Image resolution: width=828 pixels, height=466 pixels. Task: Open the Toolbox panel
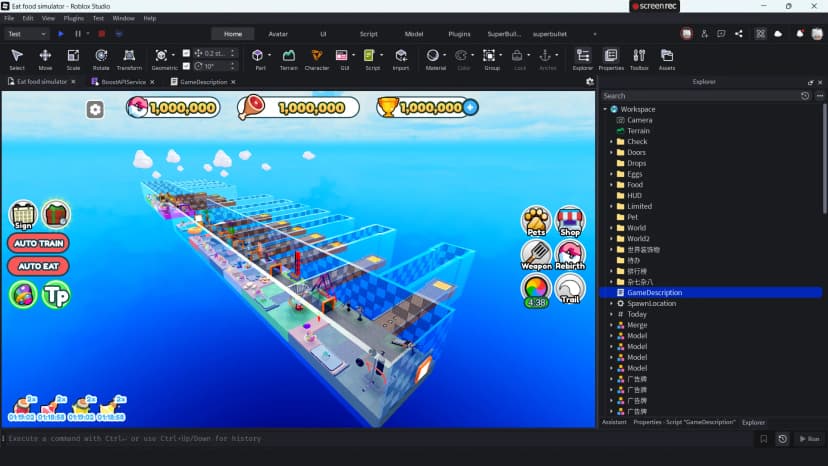click(639, 59)
